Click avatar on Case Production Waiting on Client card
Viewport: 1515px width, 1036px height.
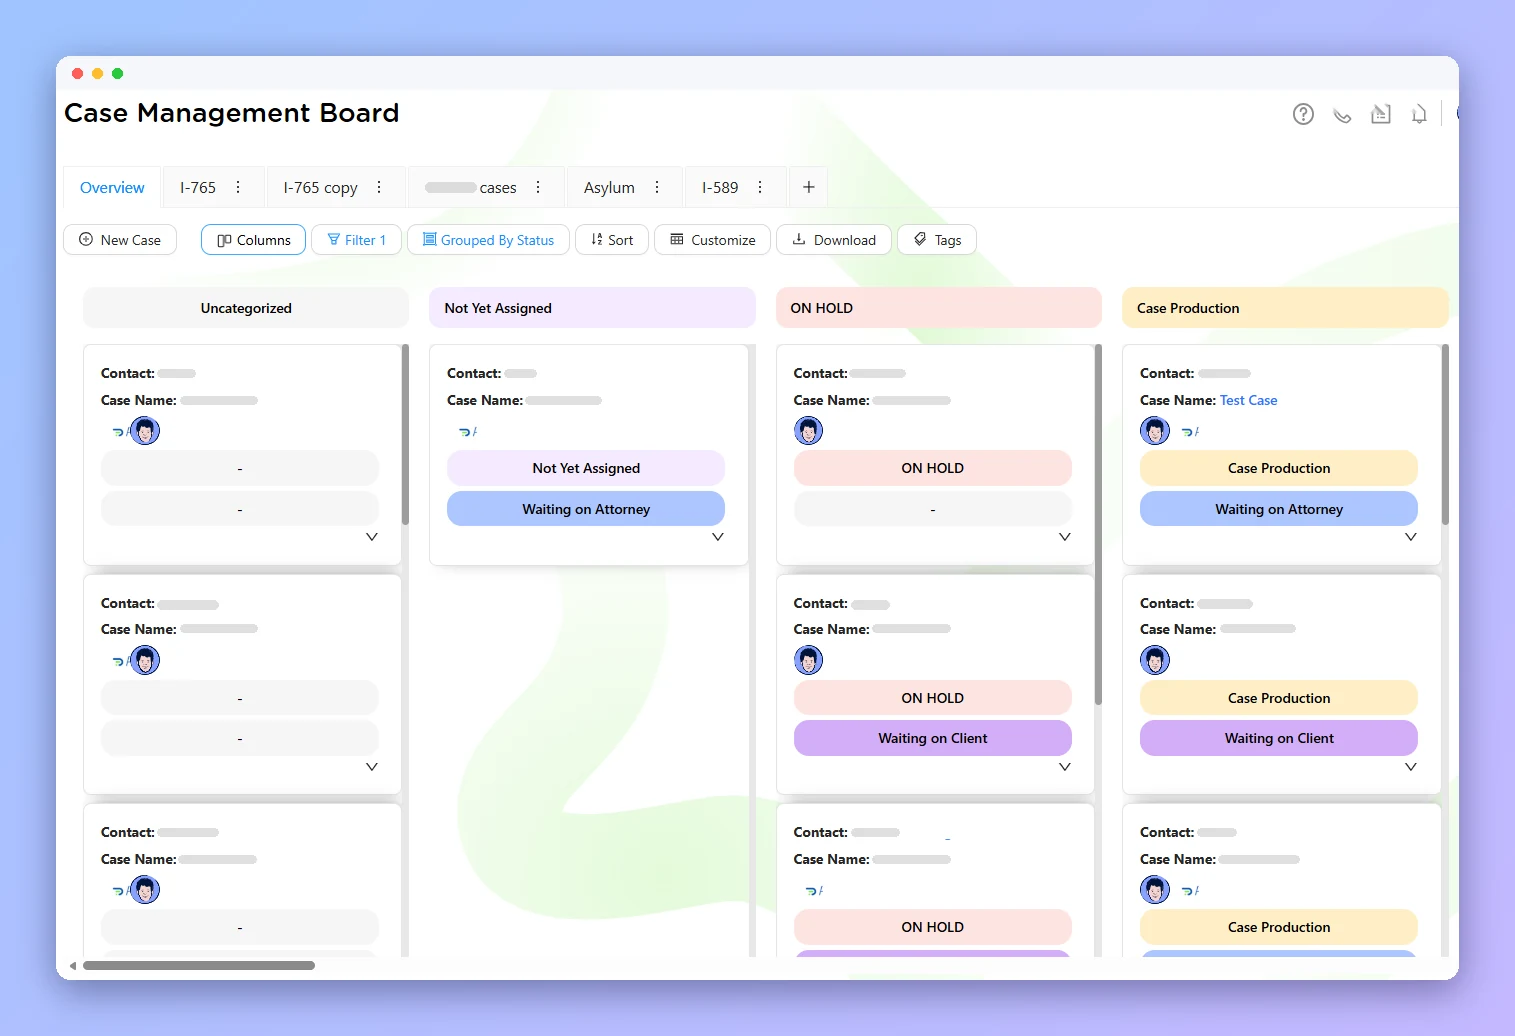click(1155, 660)
